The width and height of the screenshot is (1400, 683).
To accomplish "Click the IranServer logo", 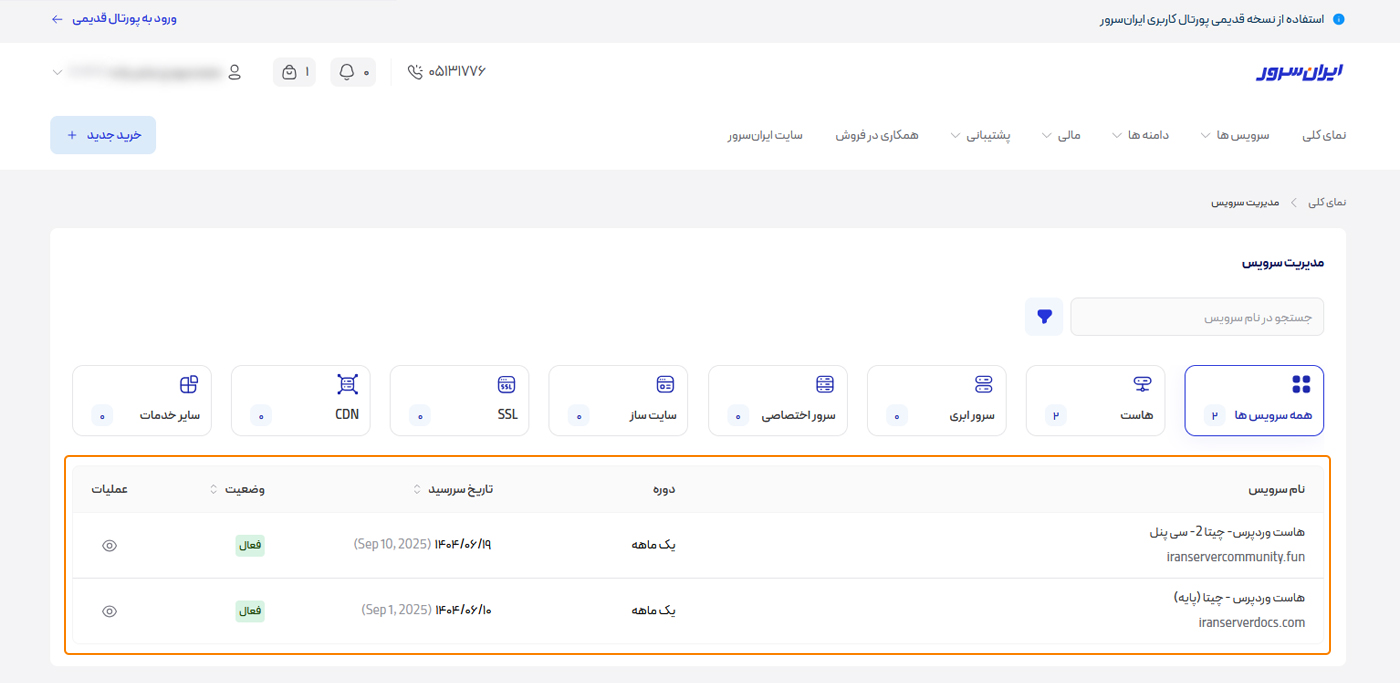I will point(1300,72).
